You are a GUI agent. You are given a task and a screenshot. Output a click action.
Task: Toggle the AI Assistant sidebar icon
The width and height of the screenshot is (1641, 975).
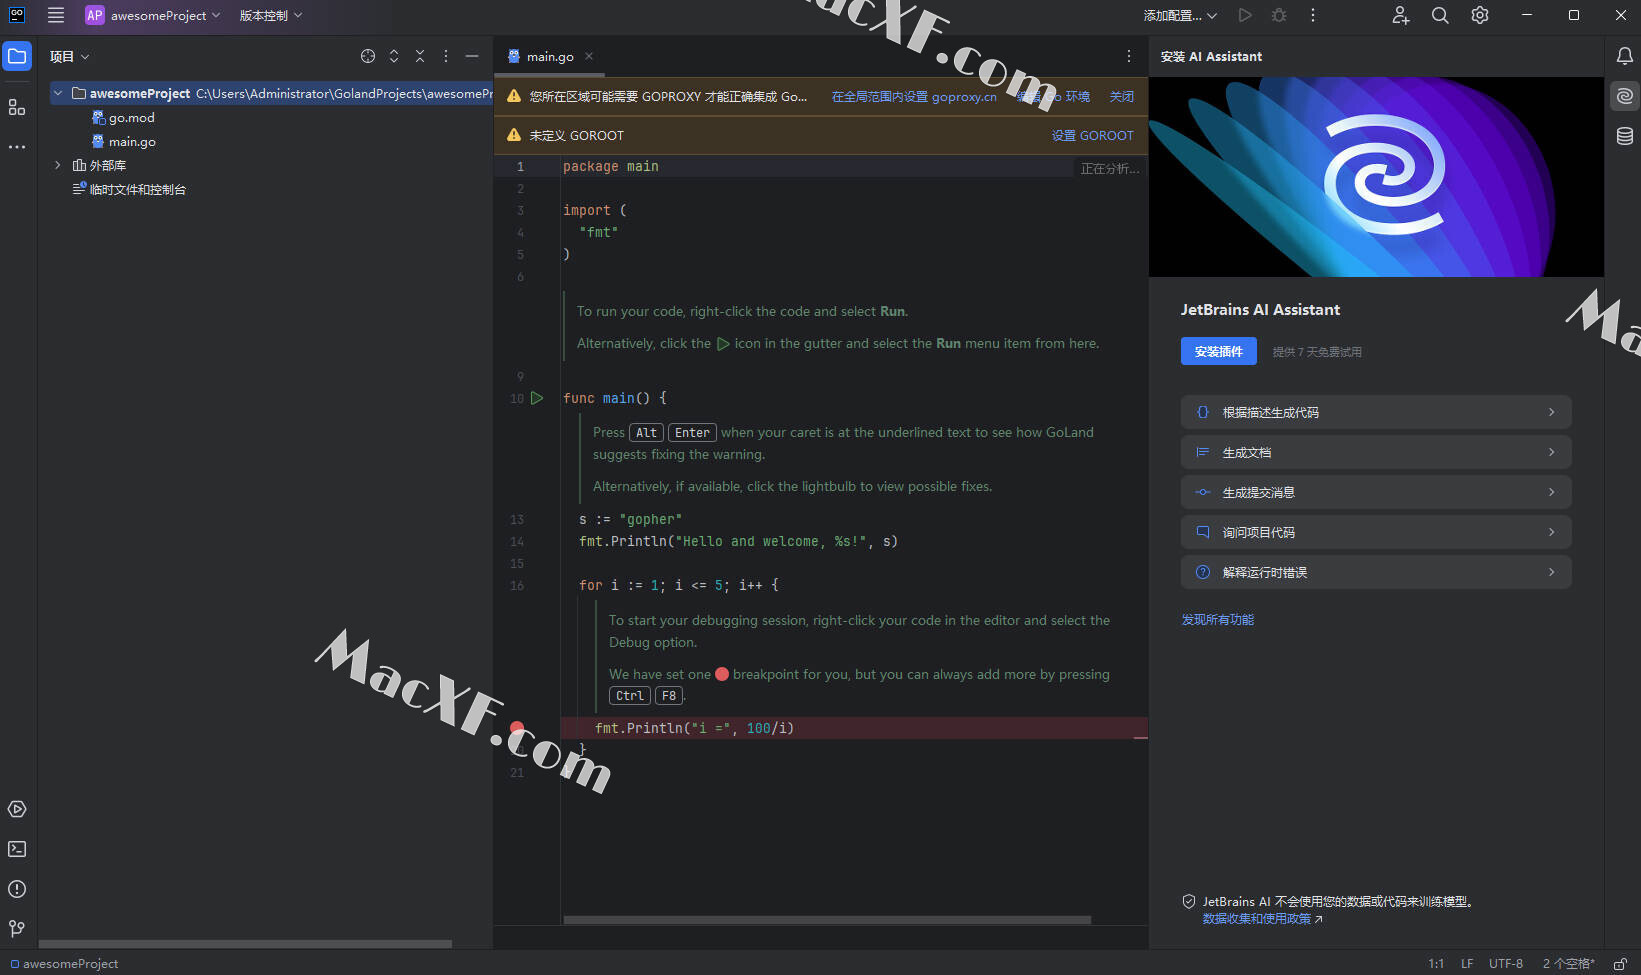[1625, 96]
